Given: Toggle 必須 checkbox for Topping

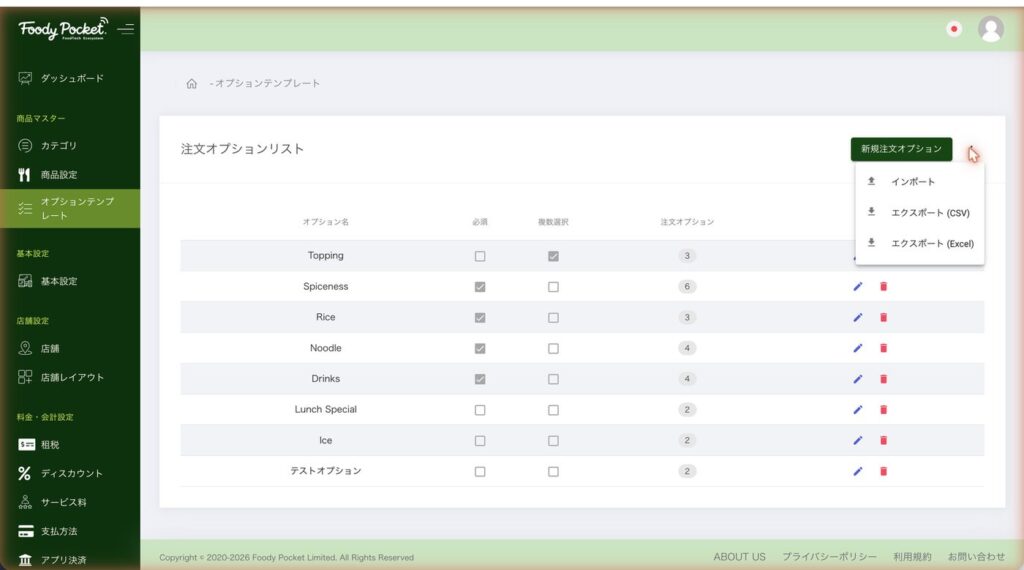Looking at the screenshot, I should pos(480,256).
